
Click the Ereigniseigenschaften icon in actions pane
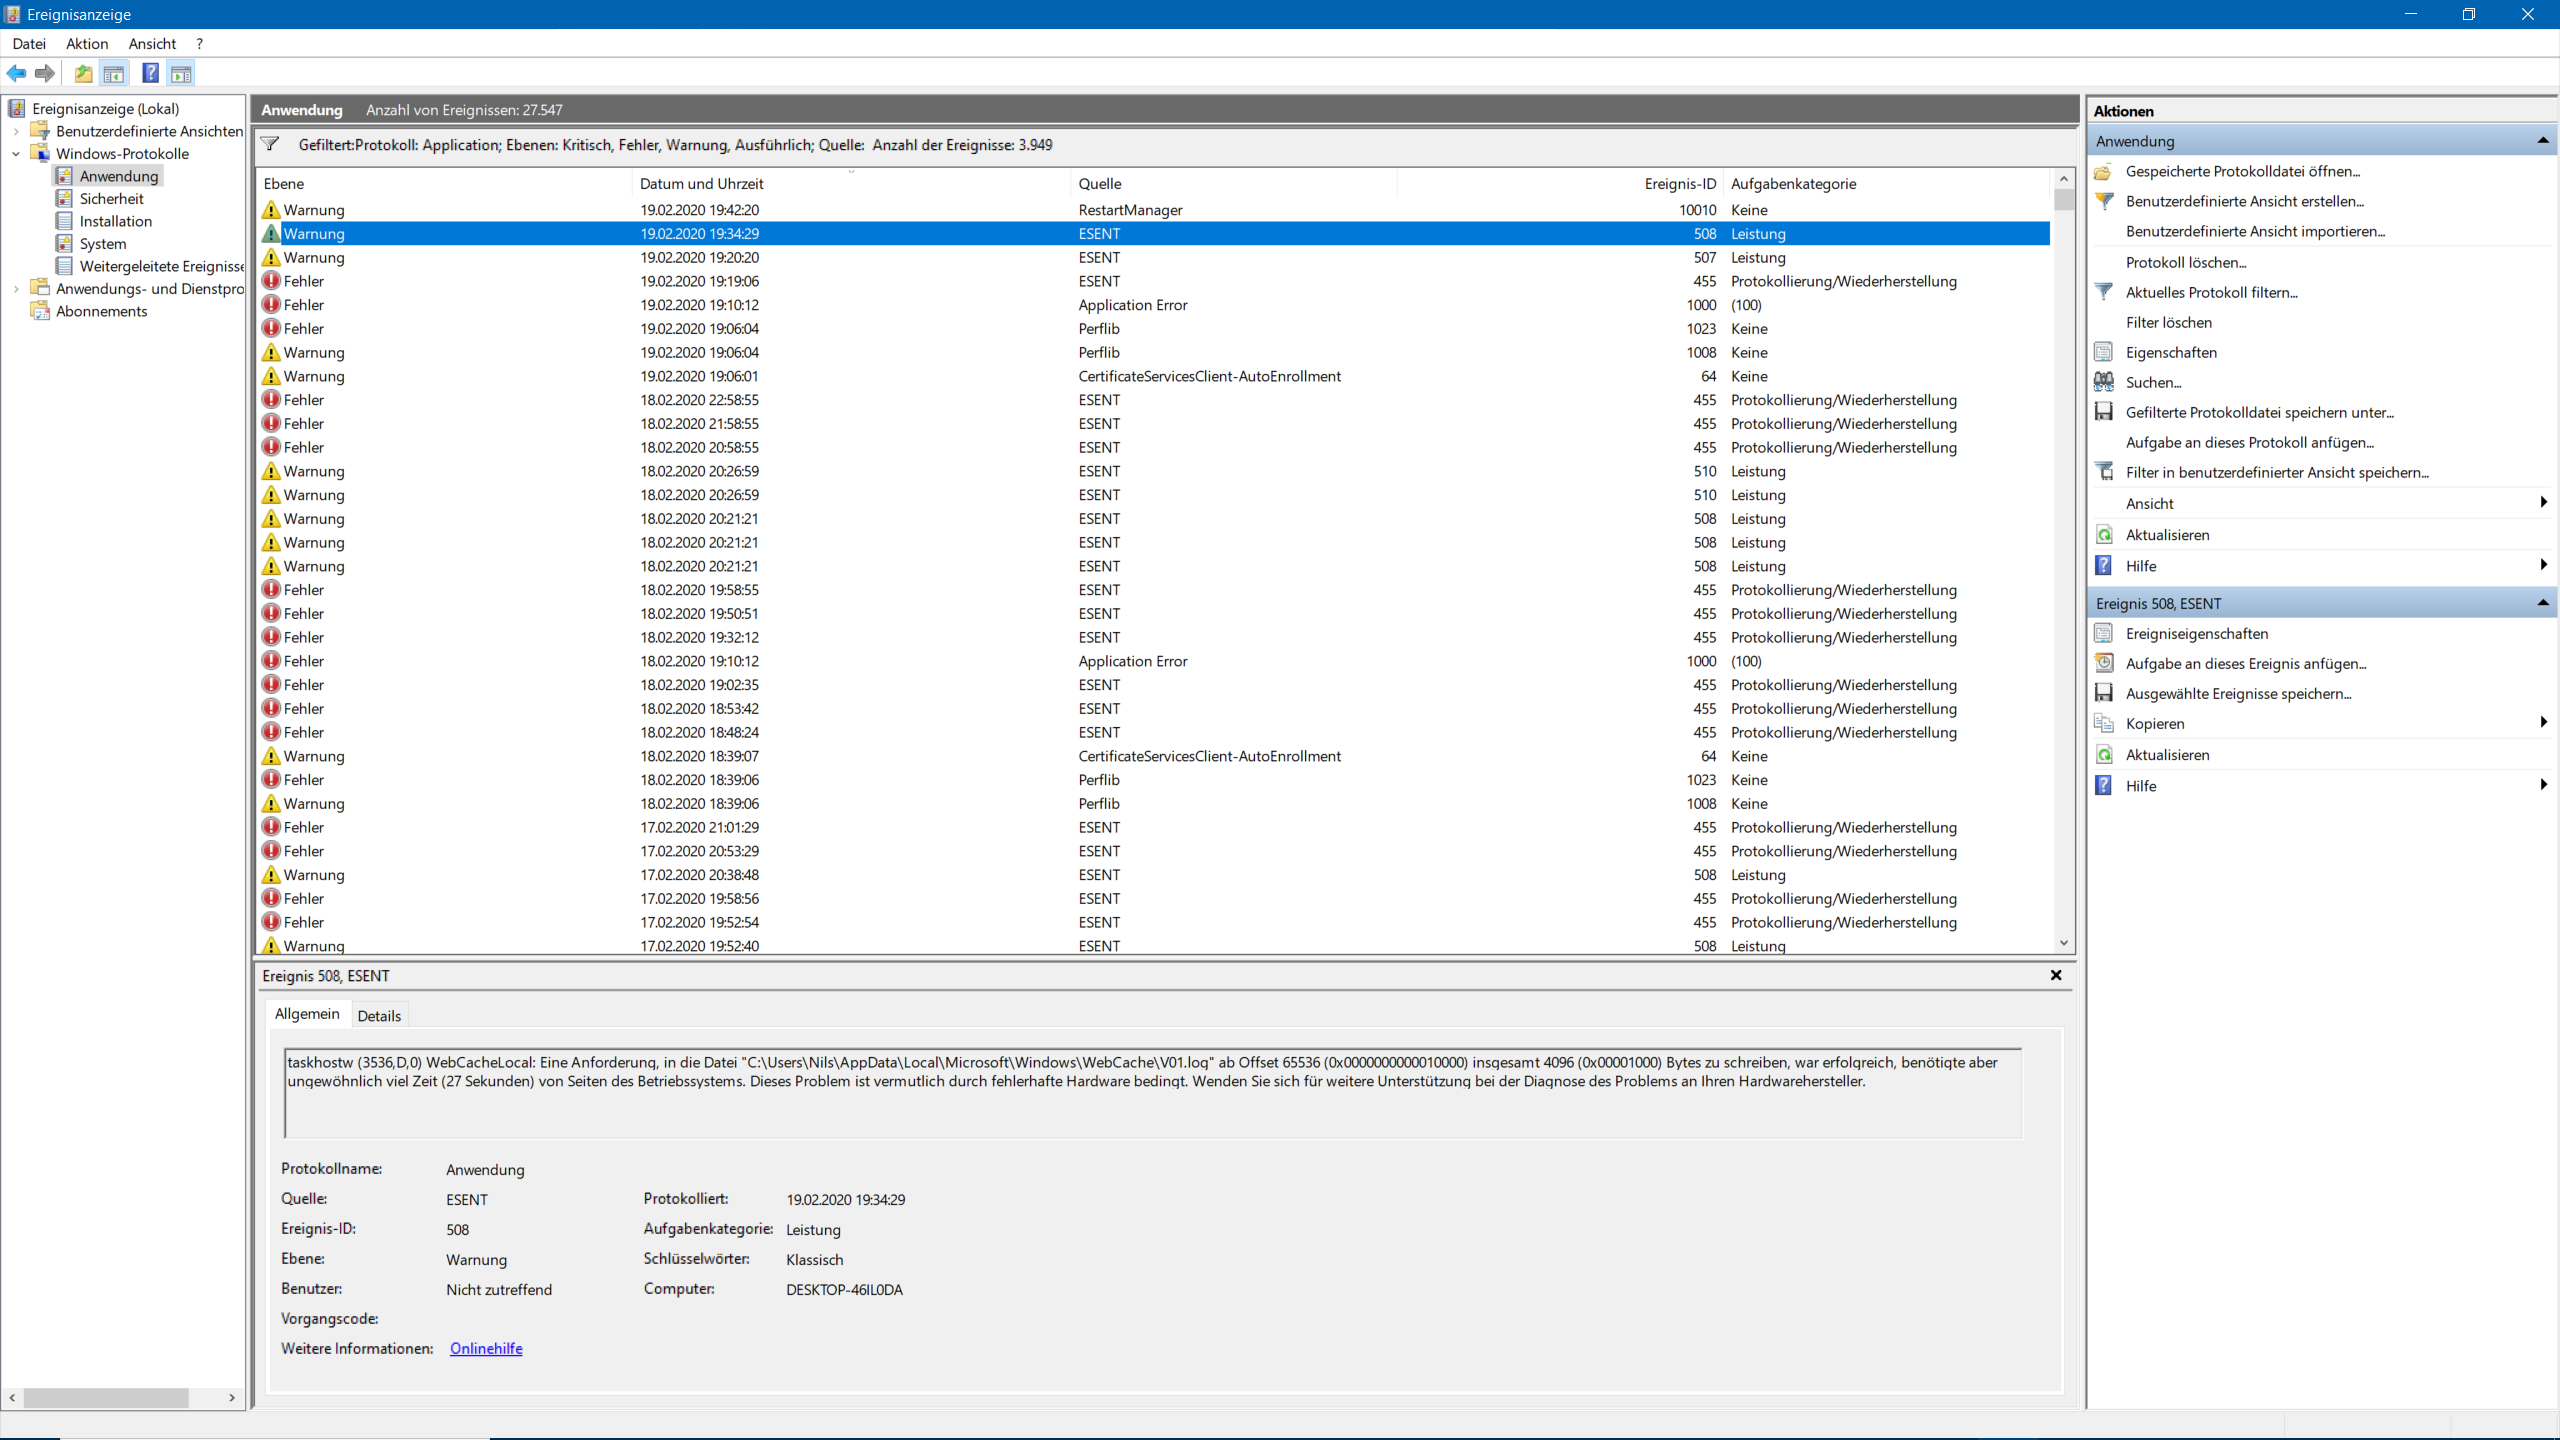click(x=2104, y=634)
